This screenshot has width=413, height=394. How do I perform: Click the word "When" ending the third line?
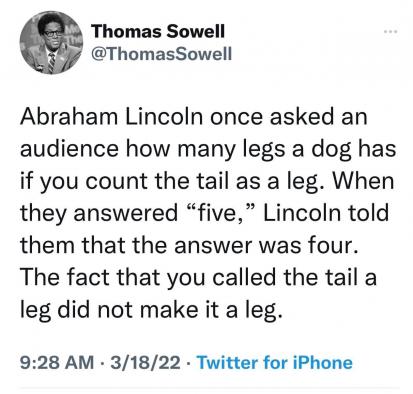point(363,181)
